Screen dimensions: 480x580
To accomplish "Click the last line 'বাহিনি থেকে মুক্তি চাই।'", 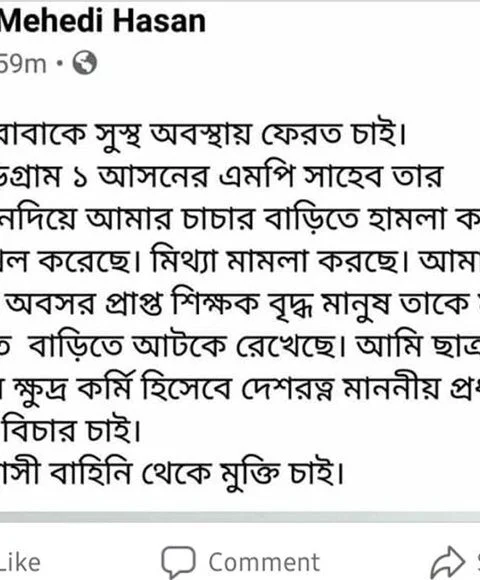I will point(172,474).
